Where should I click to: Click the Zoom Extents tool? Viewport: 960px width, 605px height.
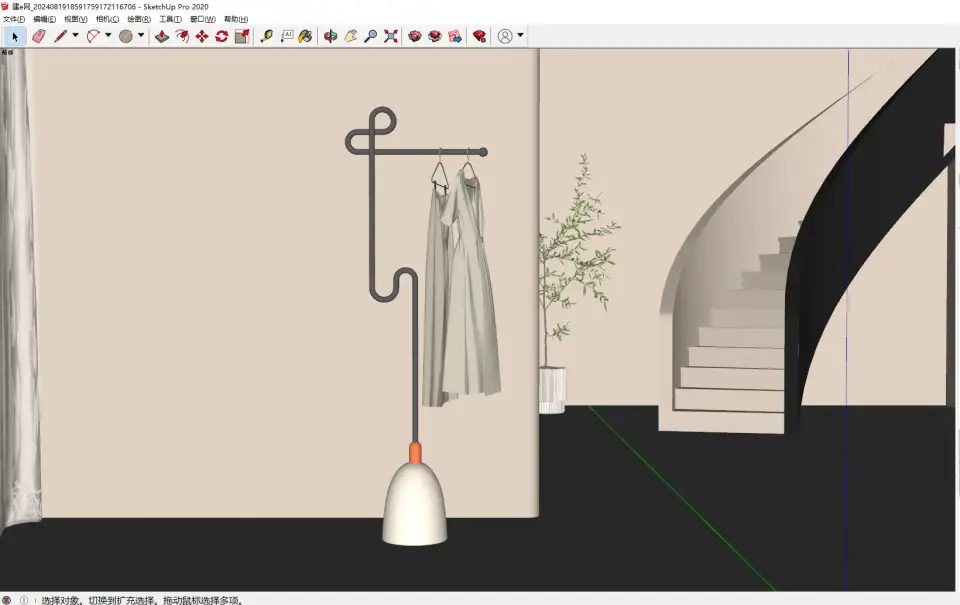[391, 37]
